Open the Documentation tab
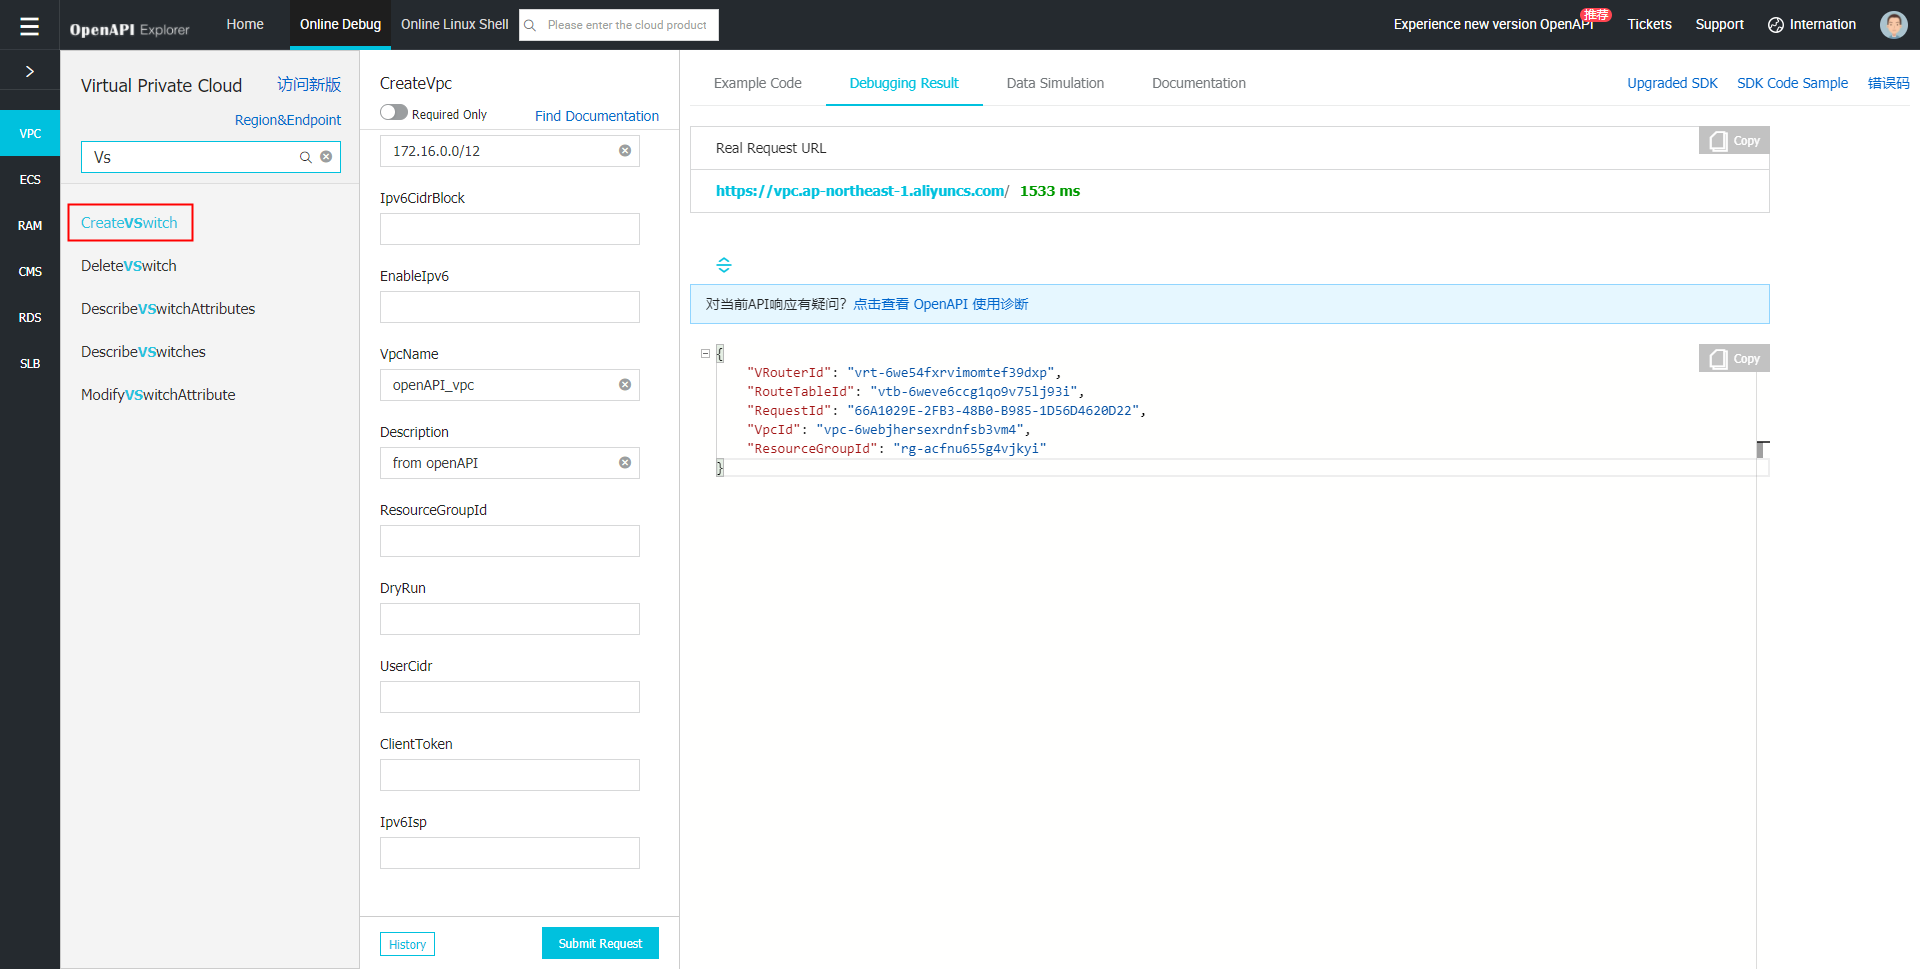 coord(1198,83)
